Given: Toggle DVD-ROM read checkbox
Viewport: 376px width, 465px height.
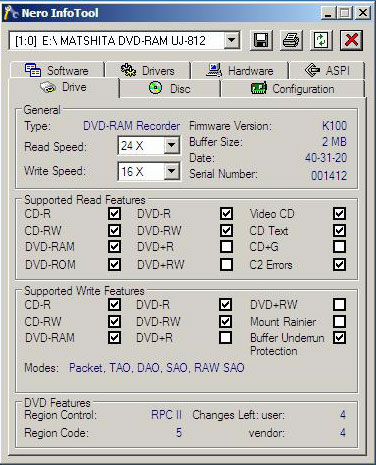Looking at the screenshot, I should (114, 264).
